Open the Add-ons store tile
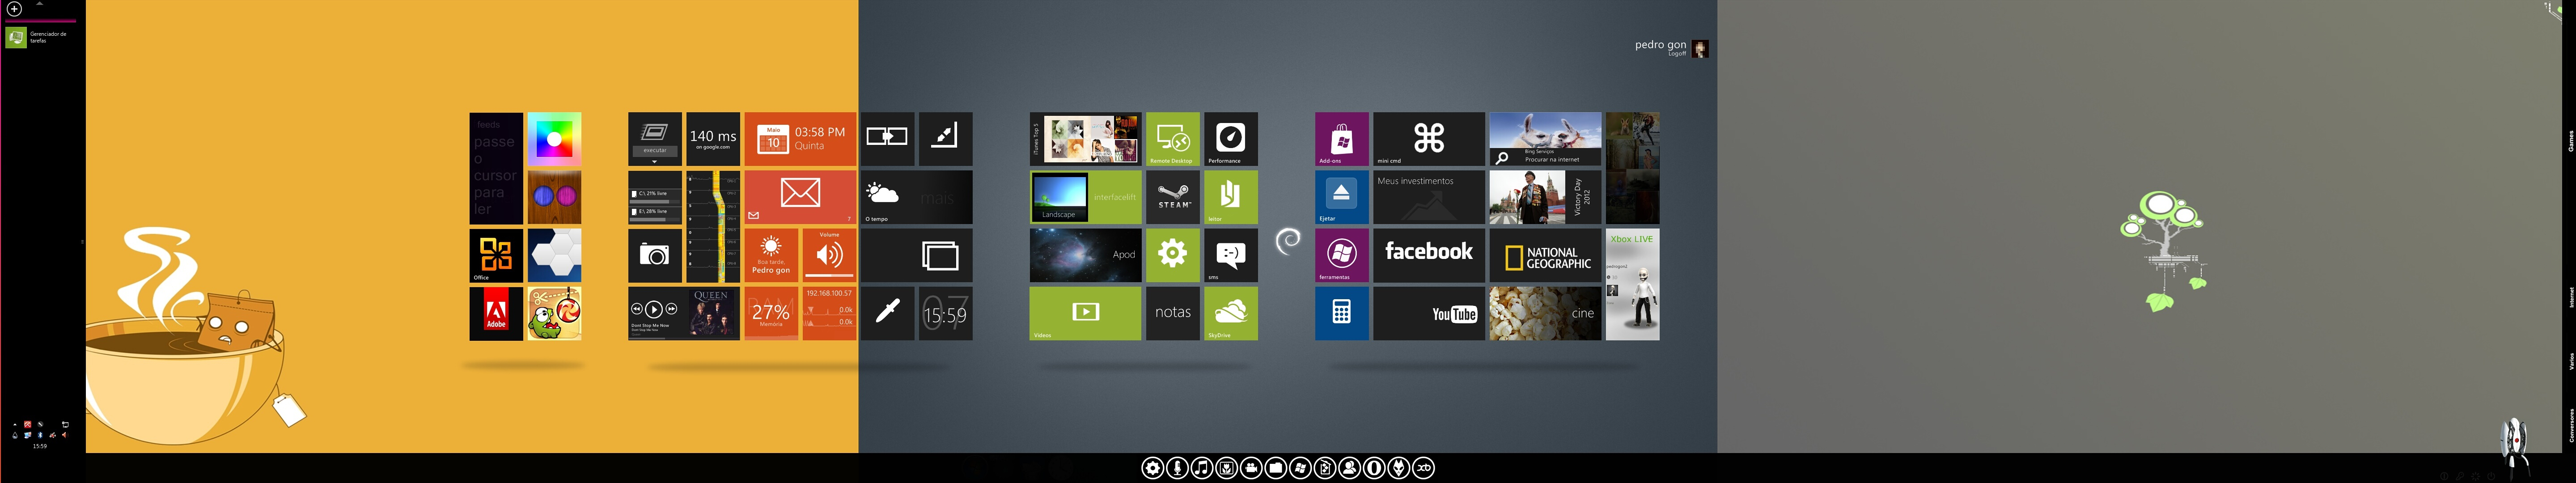The height and width of the screenshot is (483, 2576). (1341, 139)
